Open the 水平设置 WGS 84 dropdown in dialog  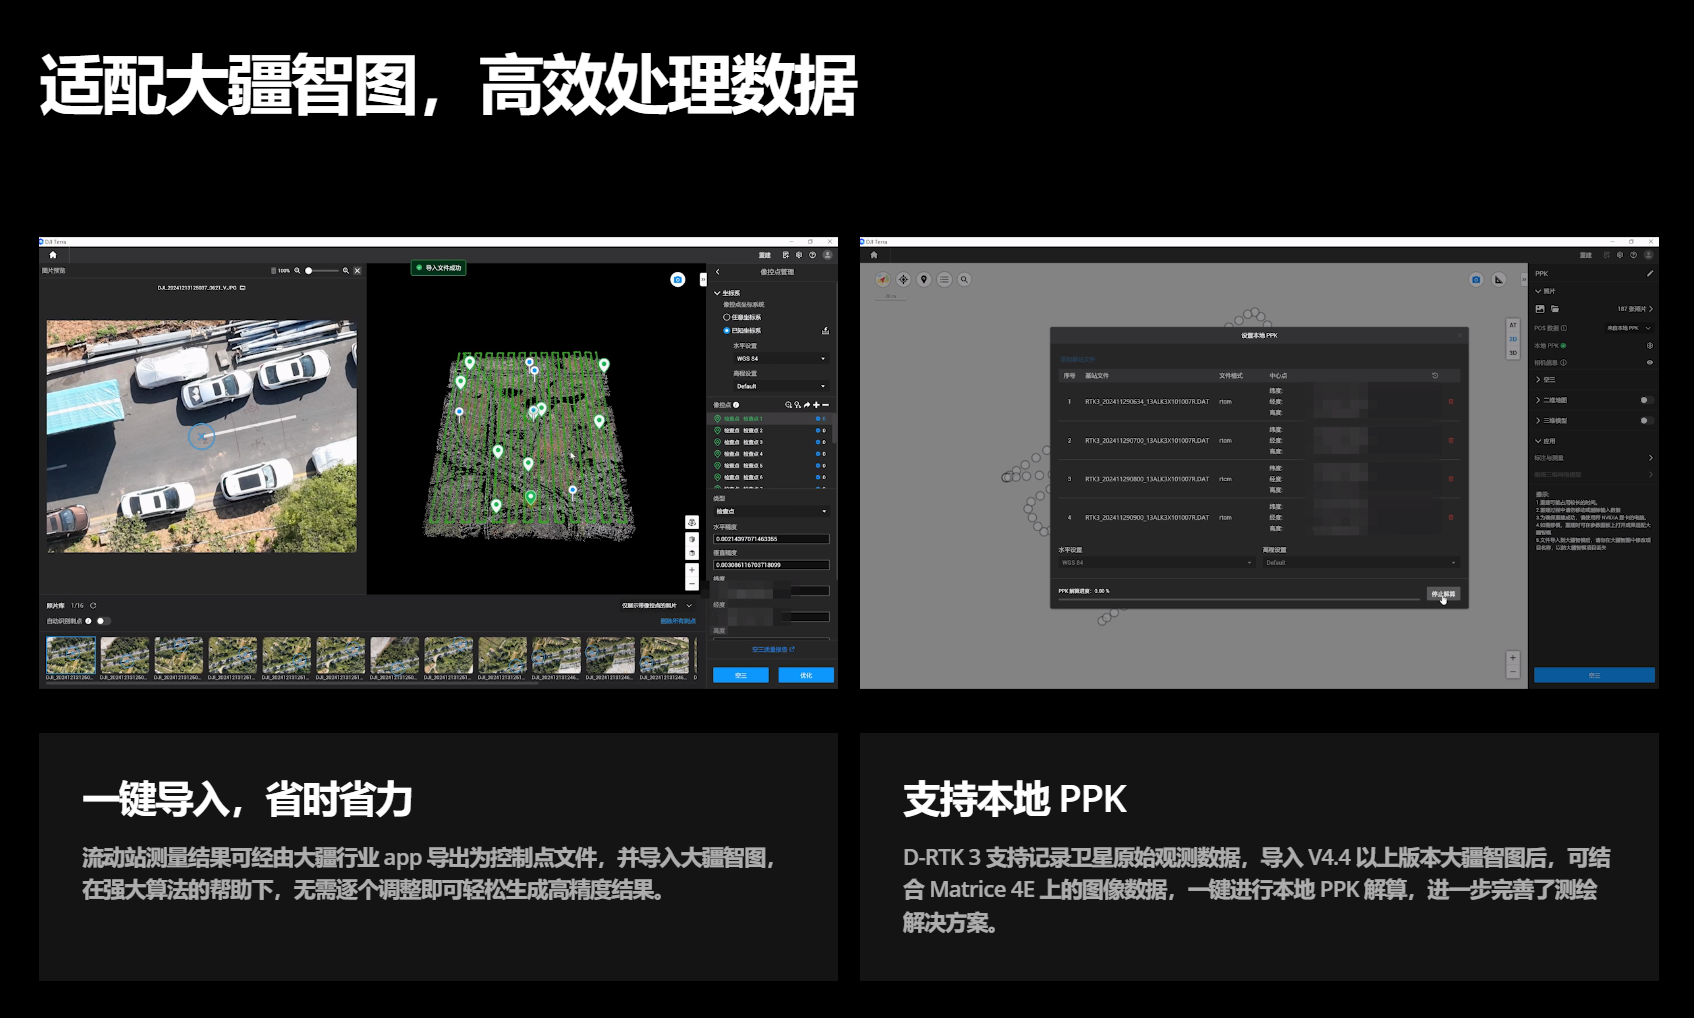click(1156, 563)
